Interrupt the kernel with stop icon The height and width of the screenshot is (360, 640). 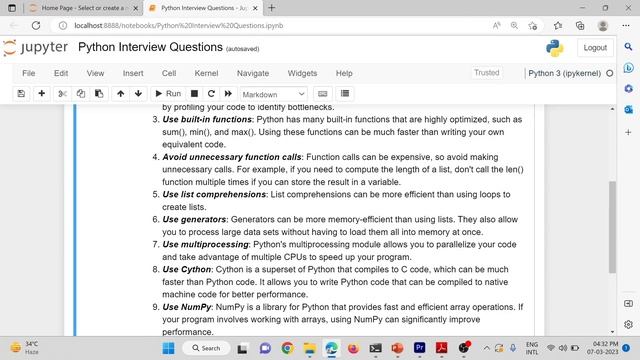pyautogui.click(x=194, y=94)
